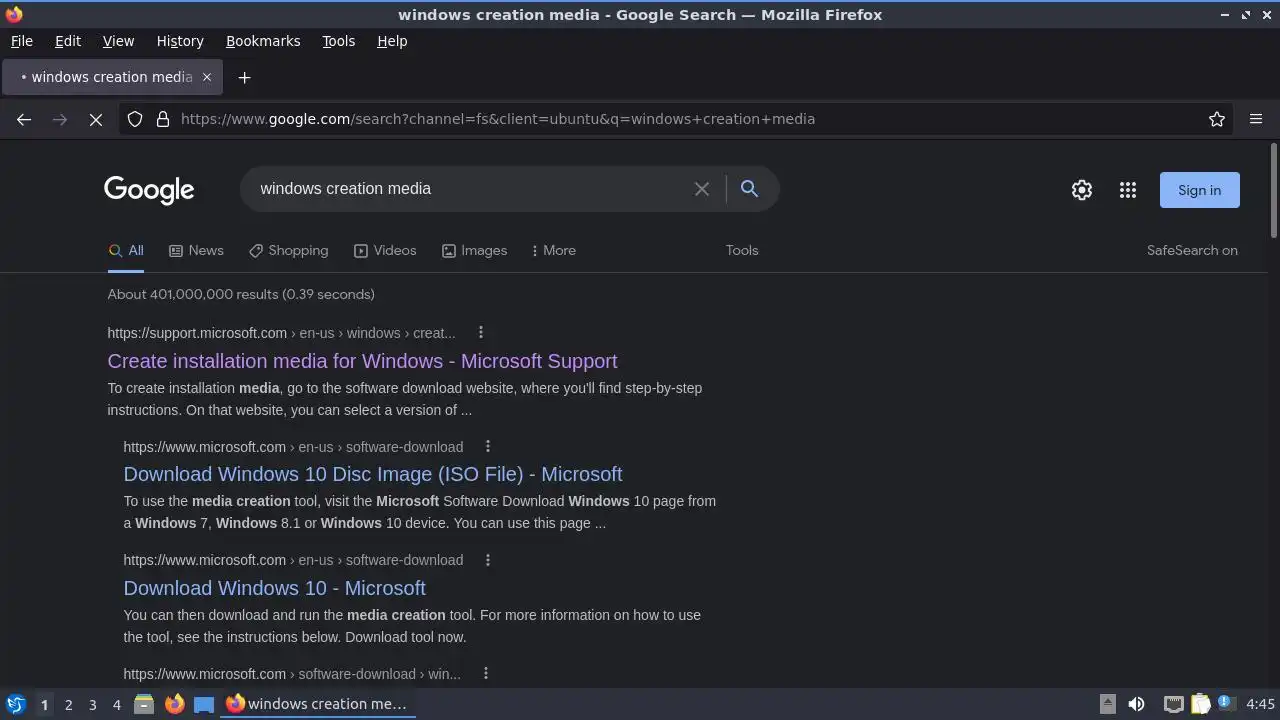Click the About 401,000,000 results text
1280x720 pixels.
(x=241, y=294)
